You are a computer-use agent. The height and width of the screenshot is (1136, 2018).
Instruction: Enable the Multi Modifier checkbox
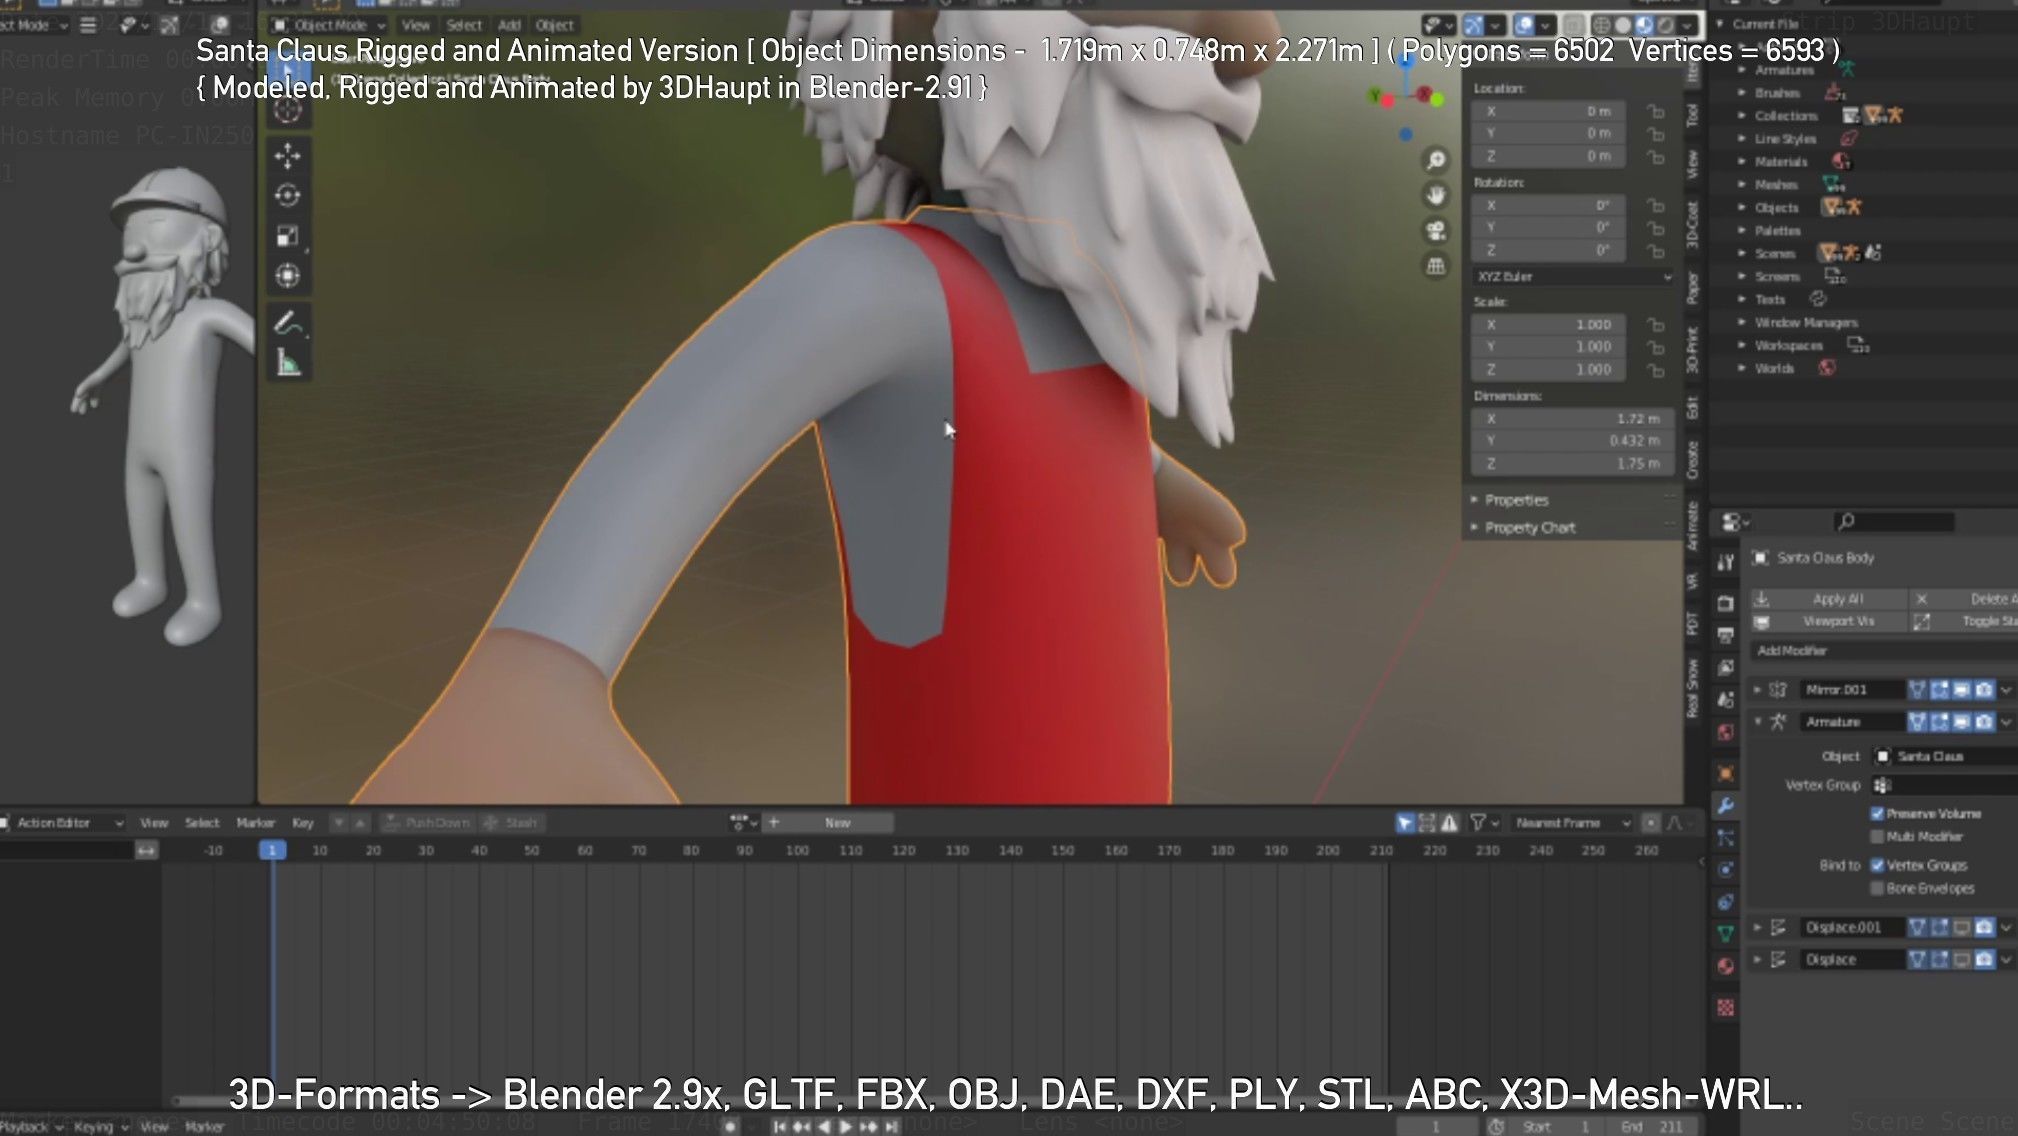(x=1877, y=836)
